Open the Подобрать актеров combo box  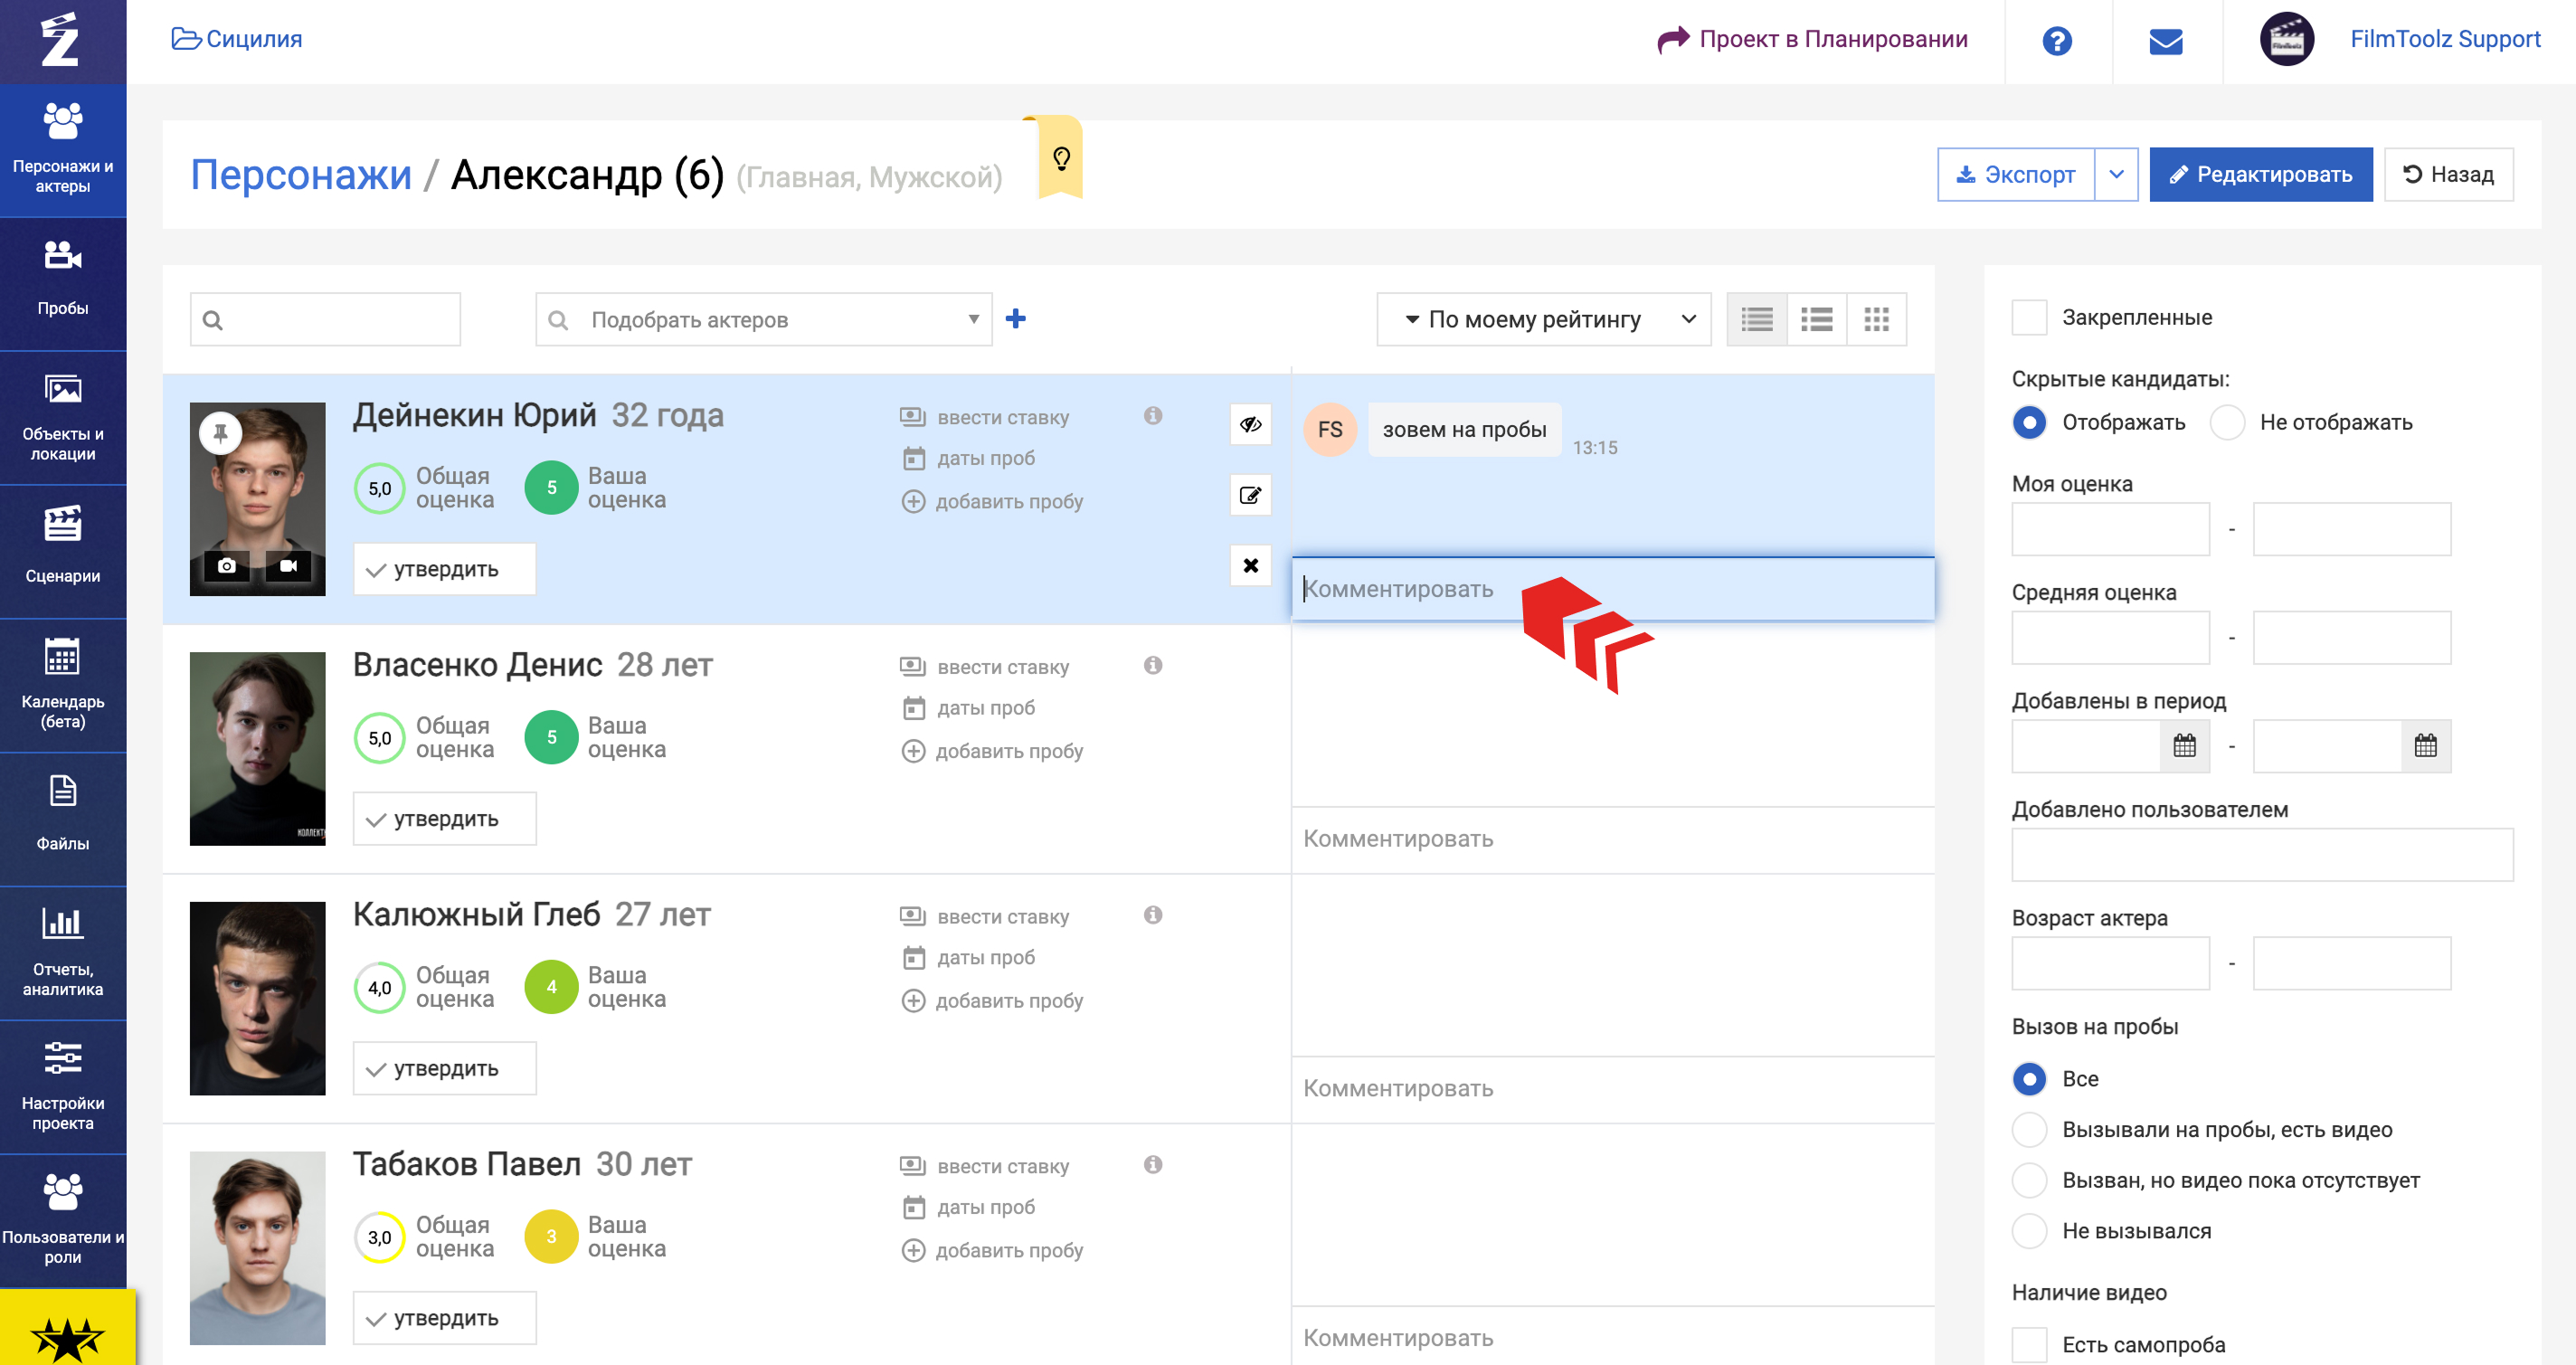point(763,319)
